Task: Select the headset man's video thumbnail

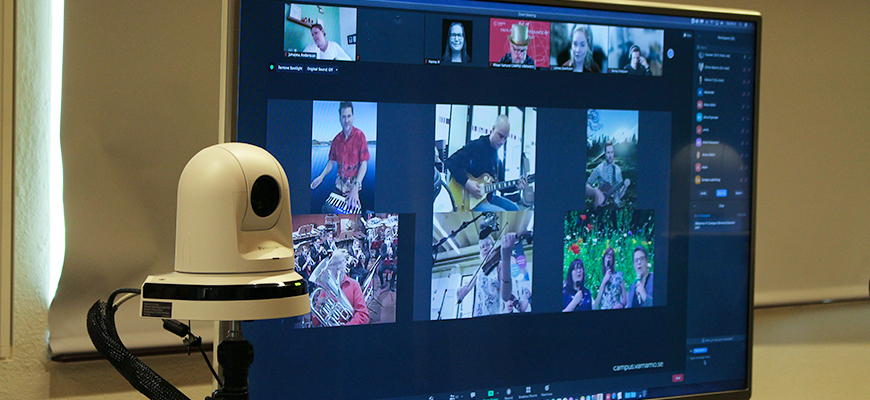Action: (636, 51)
